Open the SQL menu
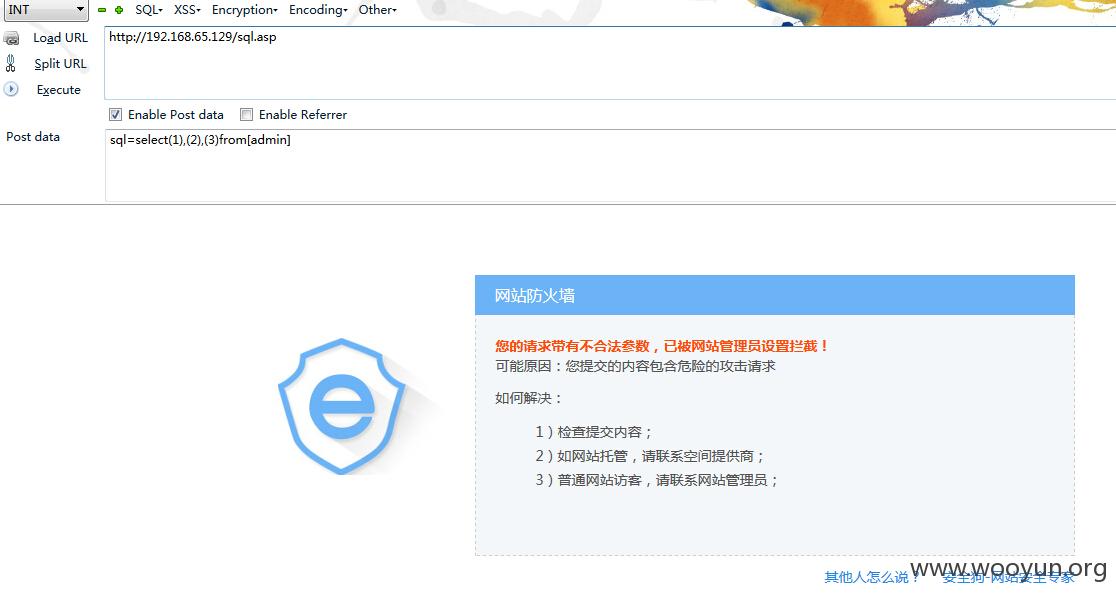The width and height of the screenshot is (1116, 597). click(x=149, y=10)
